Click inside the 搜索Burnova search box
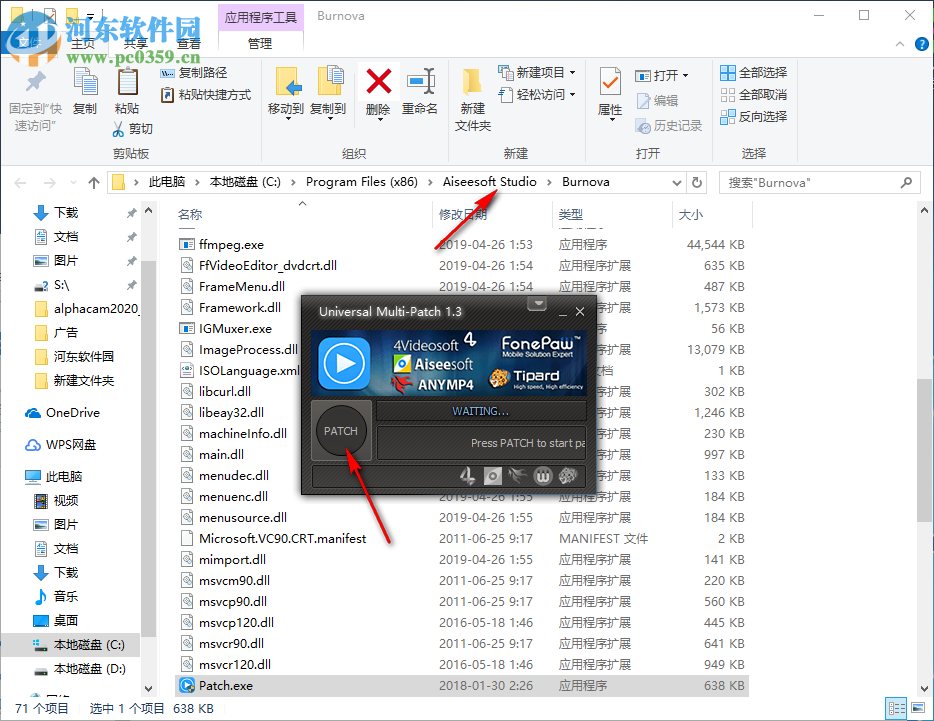The width and height of the screenshot is (934, 721). [820, 182]
